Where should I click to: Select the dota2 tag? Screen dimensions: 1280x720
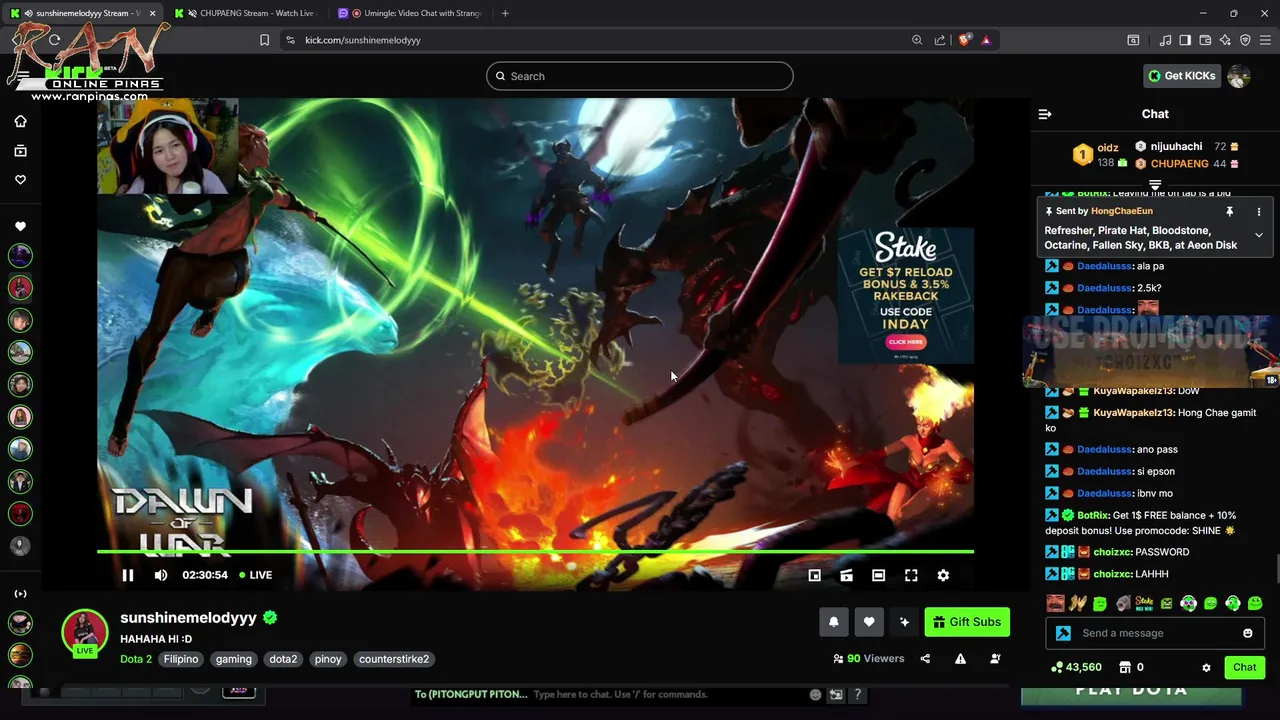click(283, 659)
